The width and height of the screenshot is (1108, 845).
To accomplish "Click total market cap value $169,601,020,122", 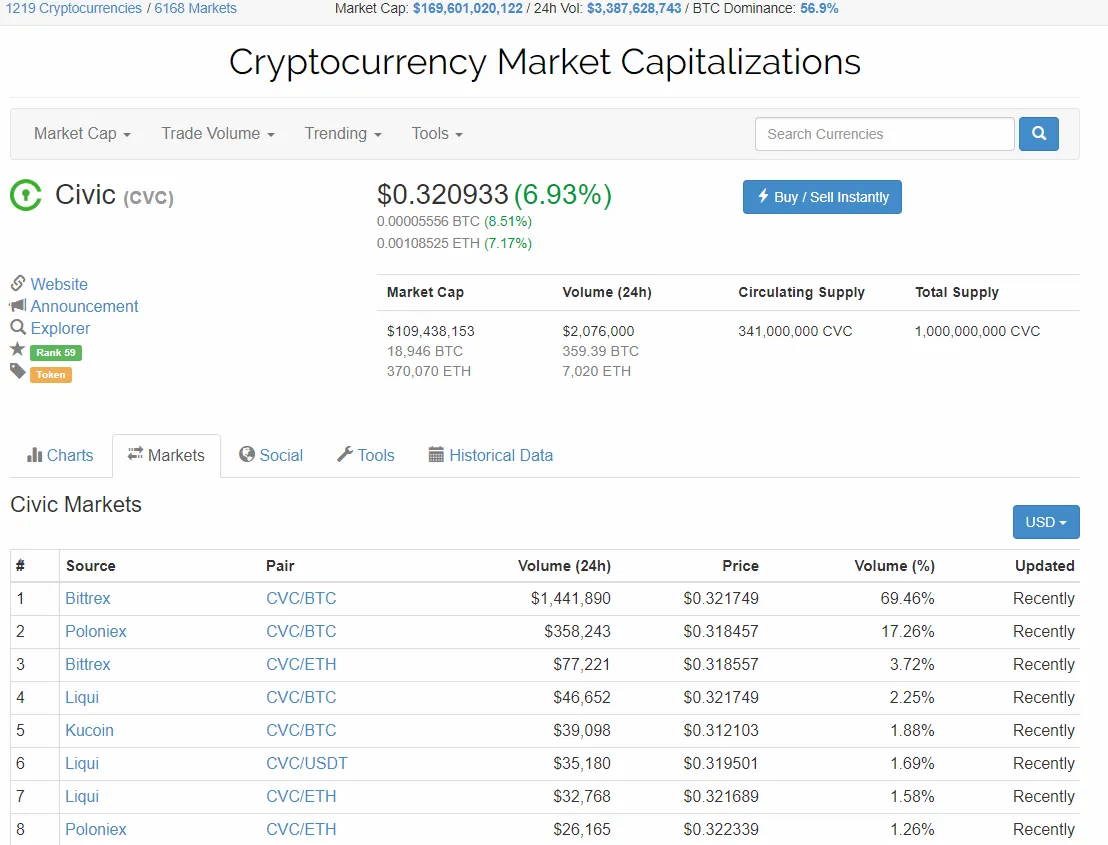I will pyautogui.click(x=468, y=8).
